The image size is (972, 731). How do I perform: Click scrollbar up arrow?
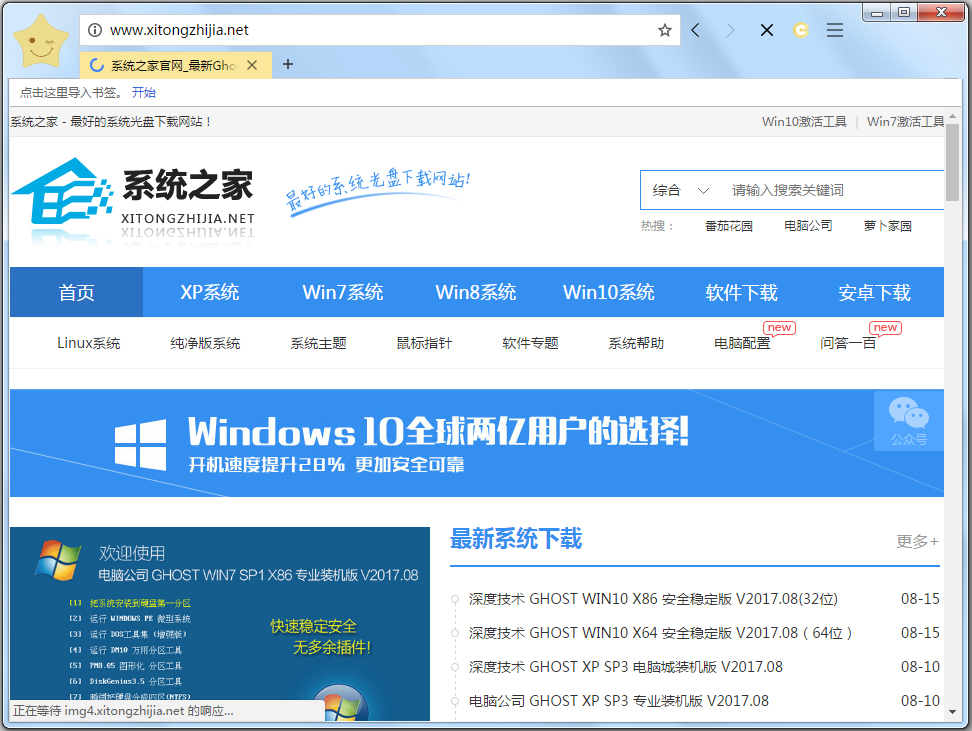coord(952,117)
